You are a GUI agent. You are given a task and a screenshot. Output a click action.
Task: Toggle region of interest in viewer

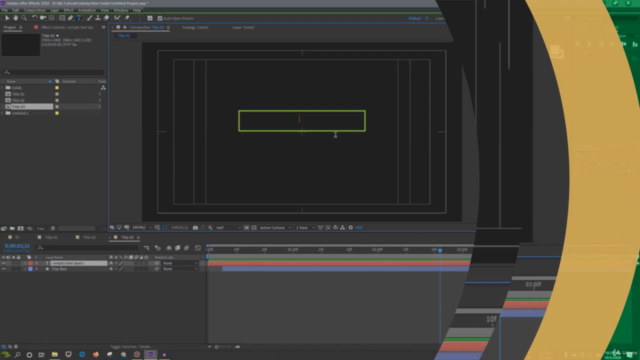click(x=247, y=228)
